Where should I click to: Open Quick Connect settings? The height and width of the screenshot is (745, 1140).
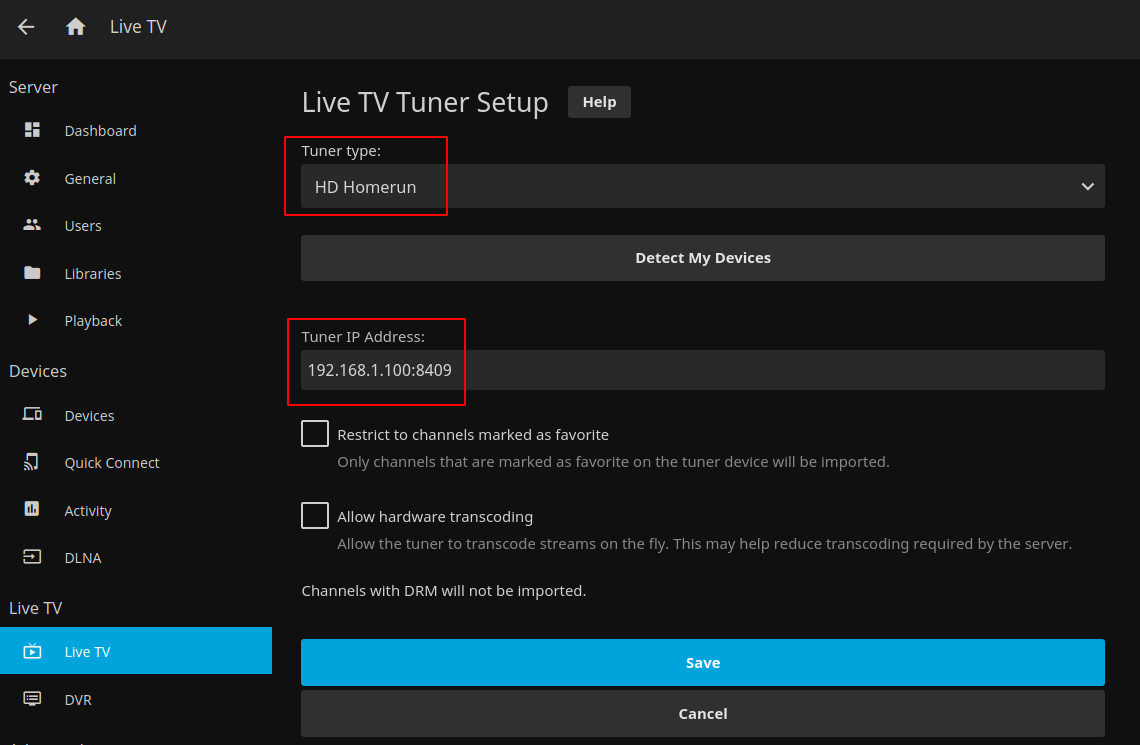point(136,463)
